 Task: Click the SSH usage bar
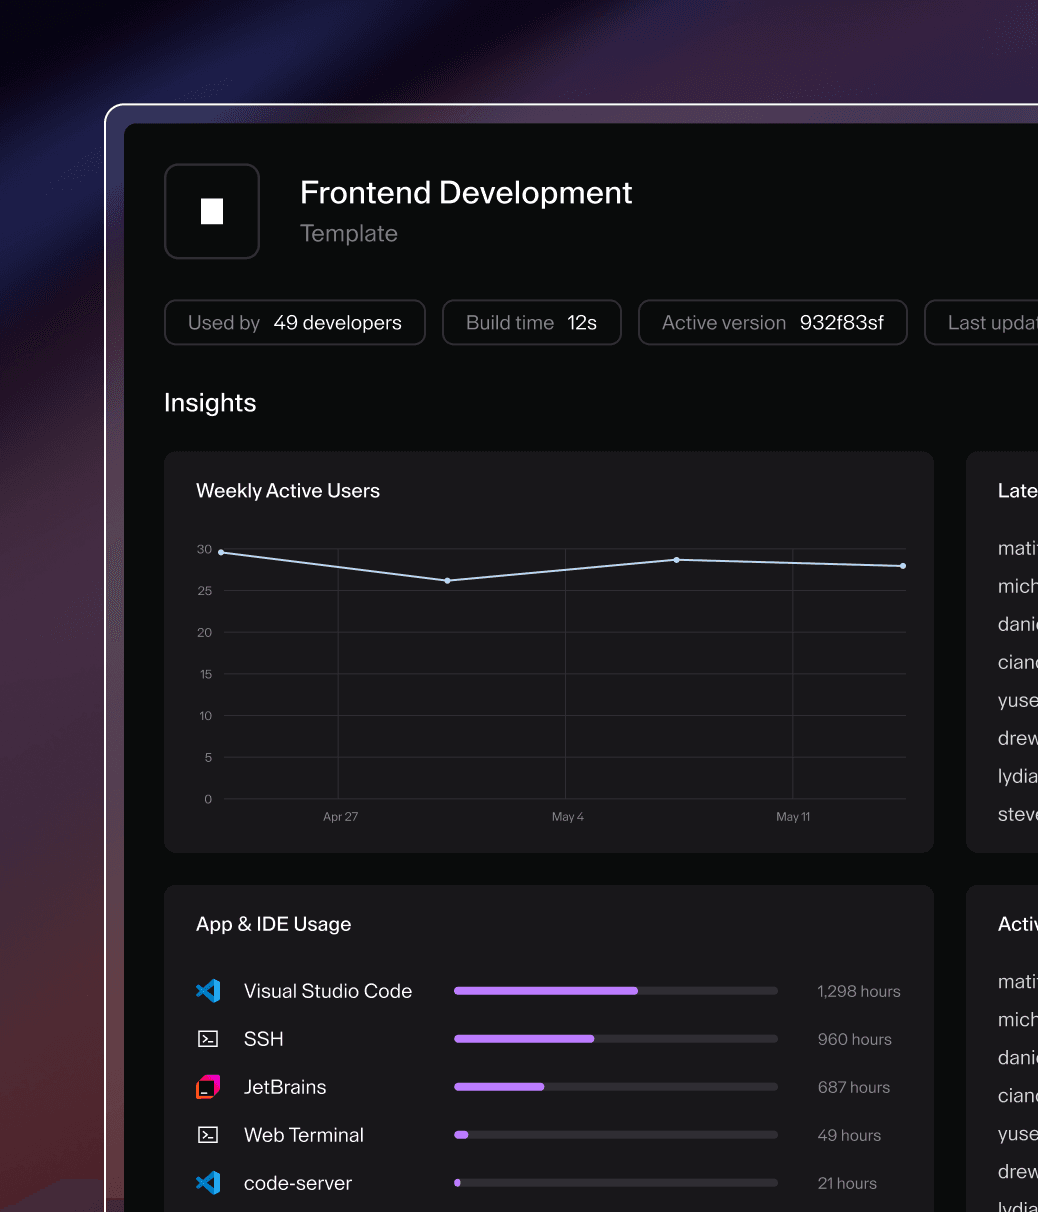[x=616, y=1039]
